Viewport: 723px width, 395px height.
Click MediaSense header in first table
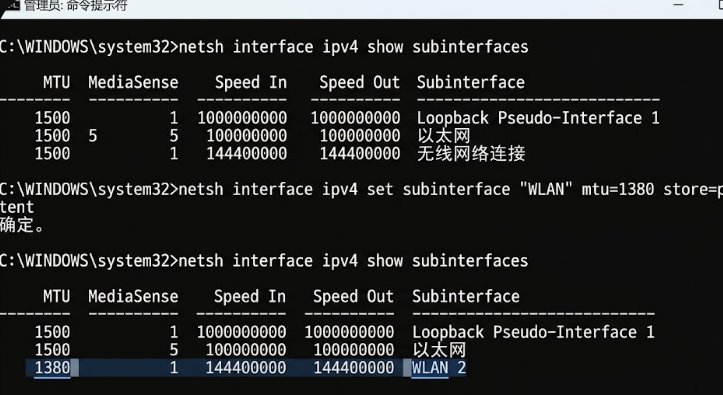[x=133, y=83]
